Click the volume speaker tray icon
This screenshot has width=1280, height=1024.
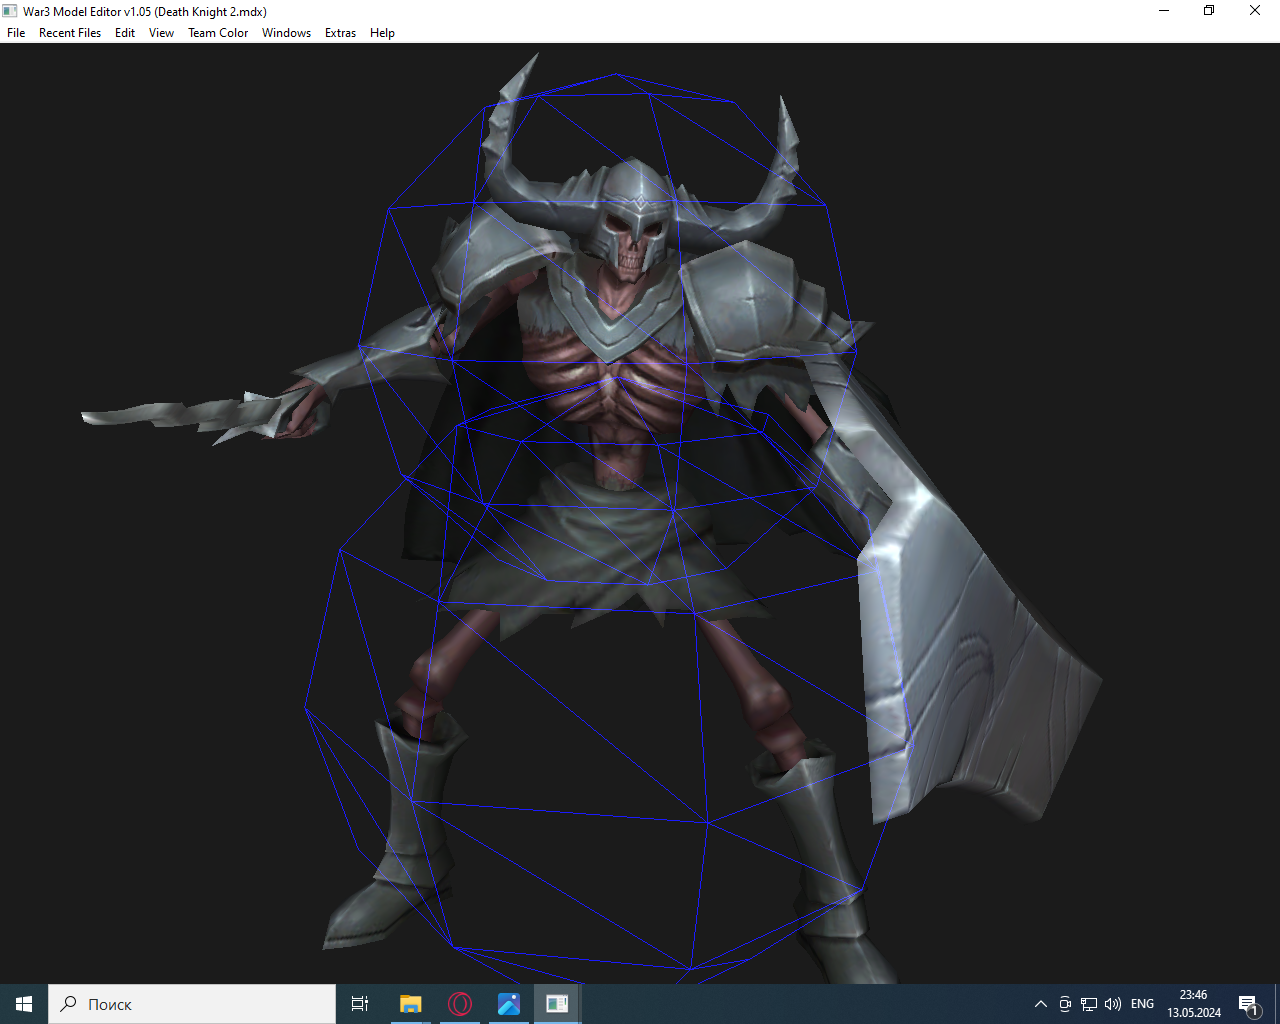pos(1113,1004)
